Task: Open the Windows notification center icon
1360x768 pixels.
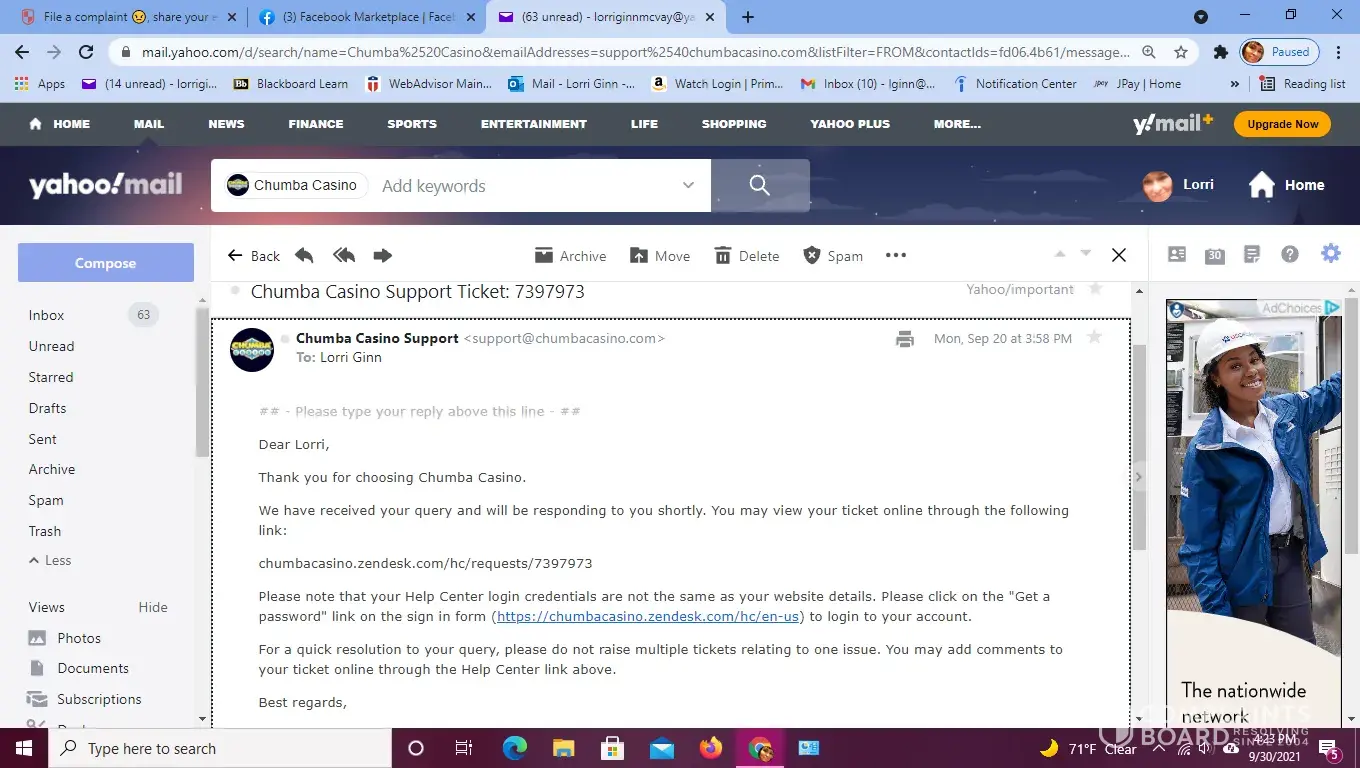Action: pyautogui.click(x=1330, y=749)
